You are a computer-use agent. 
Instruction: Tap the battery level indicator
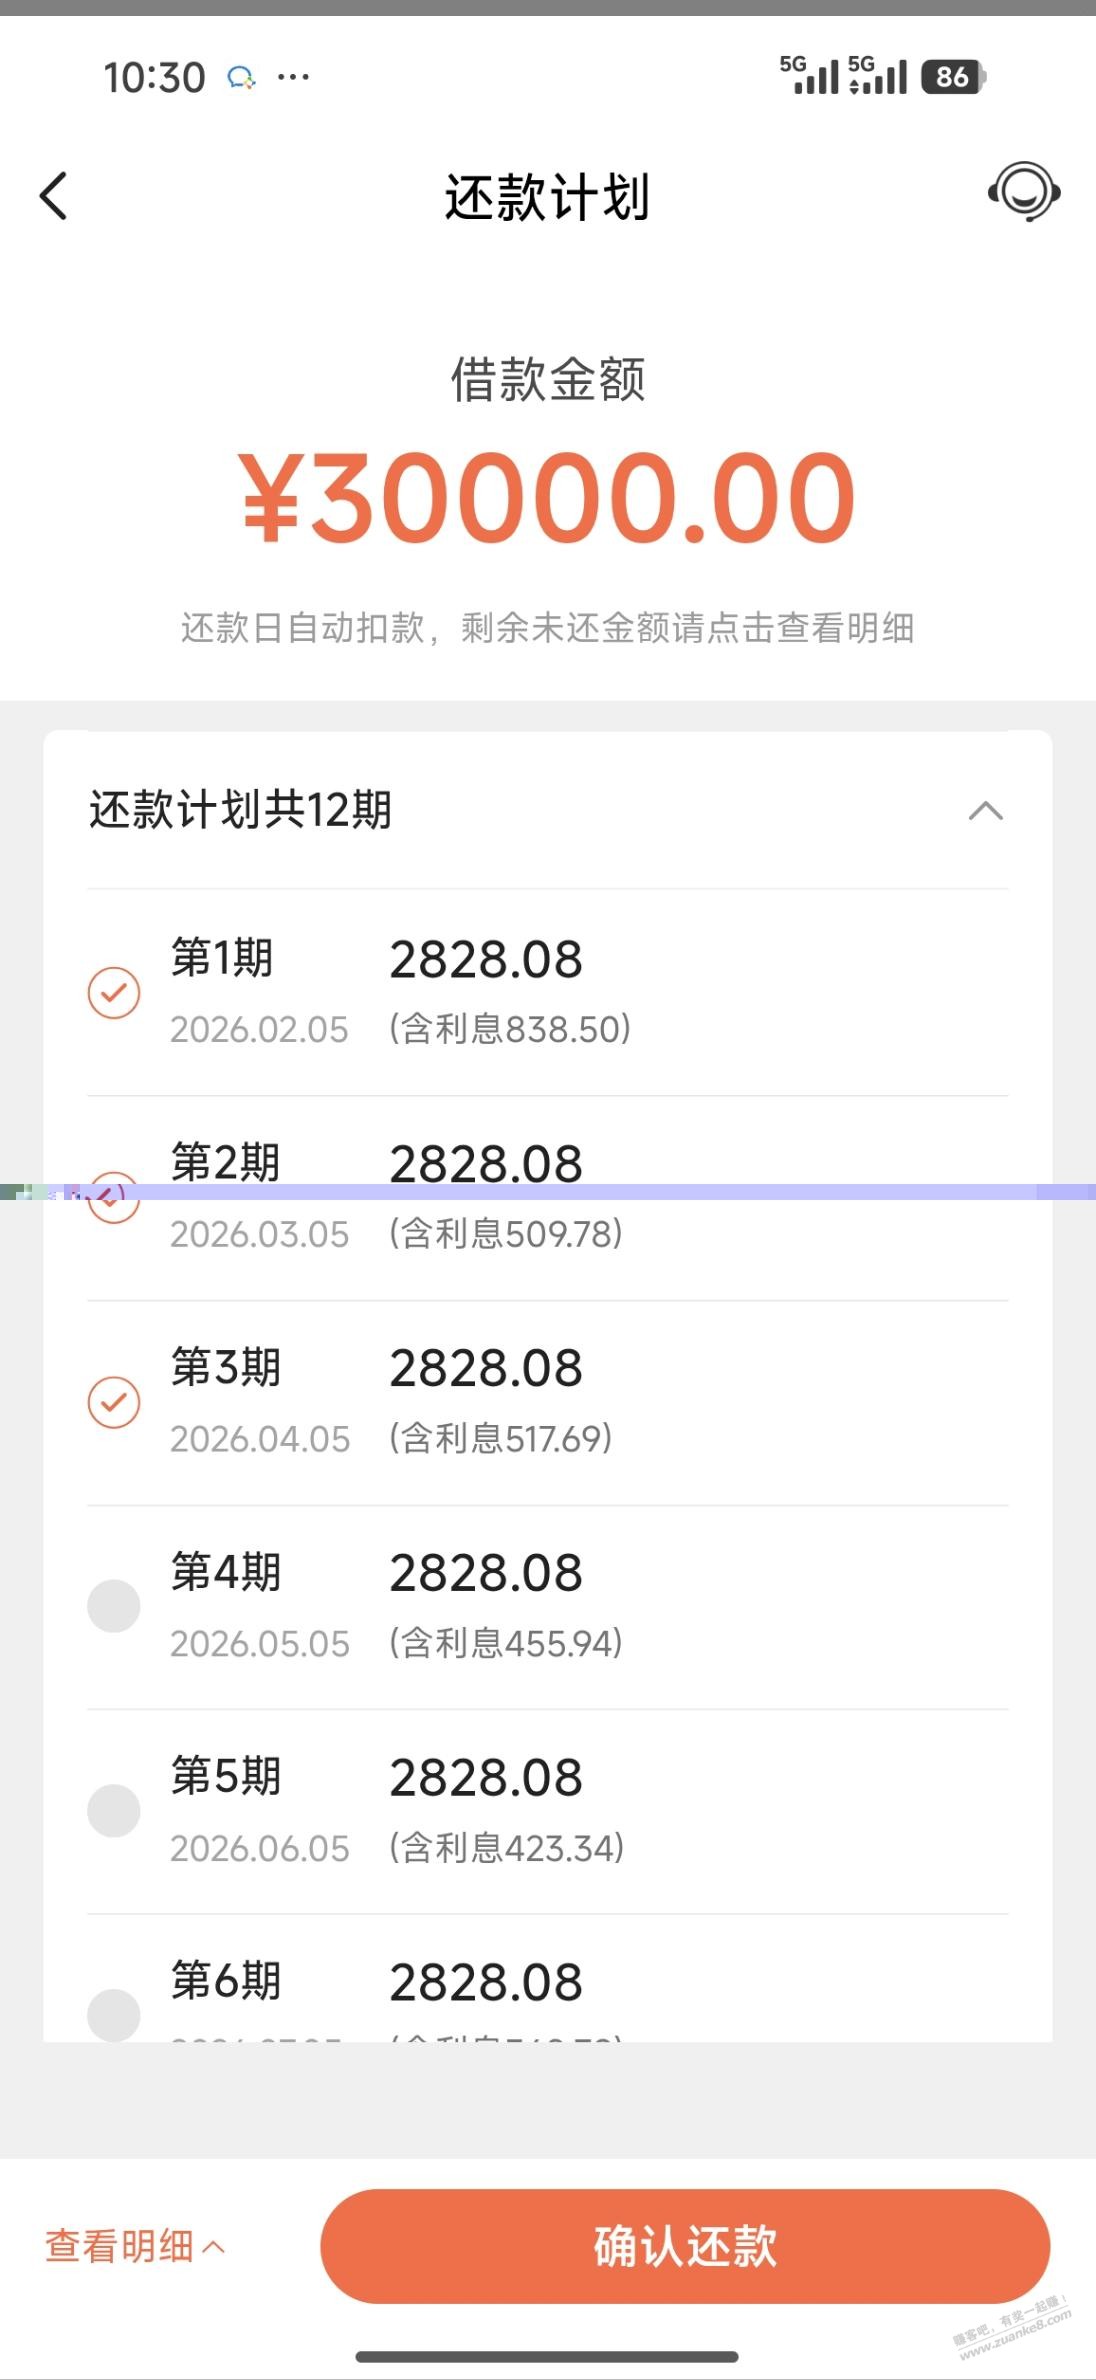pyautogui.click(x=953, y=77)
